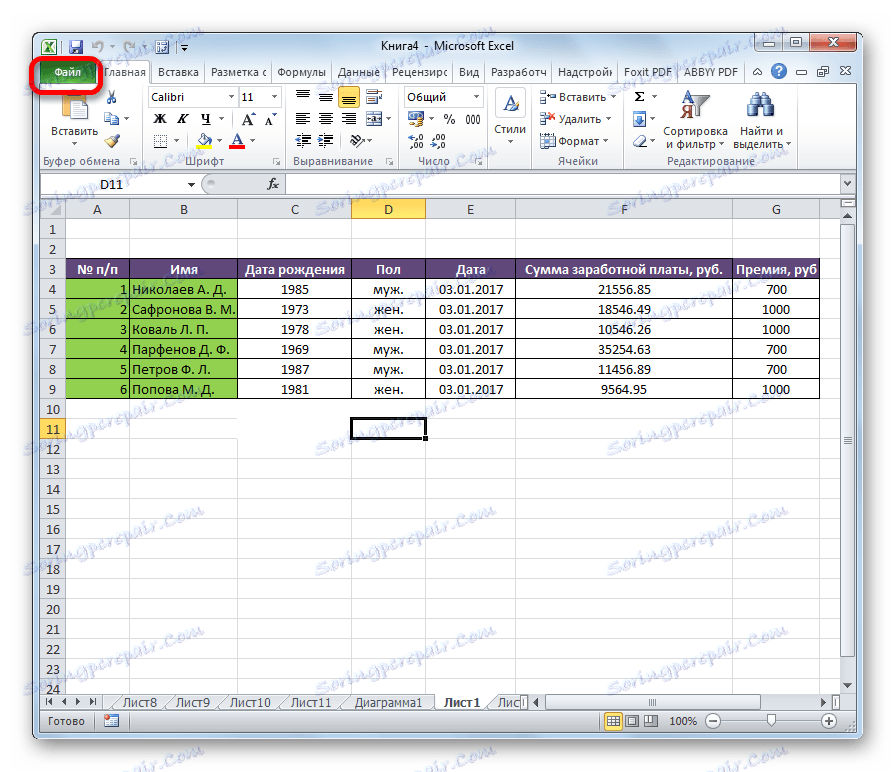The width and height of the screenshot is (896, 772).
Task: Apply the Format Painter brush icon
Action: (112, 139)
